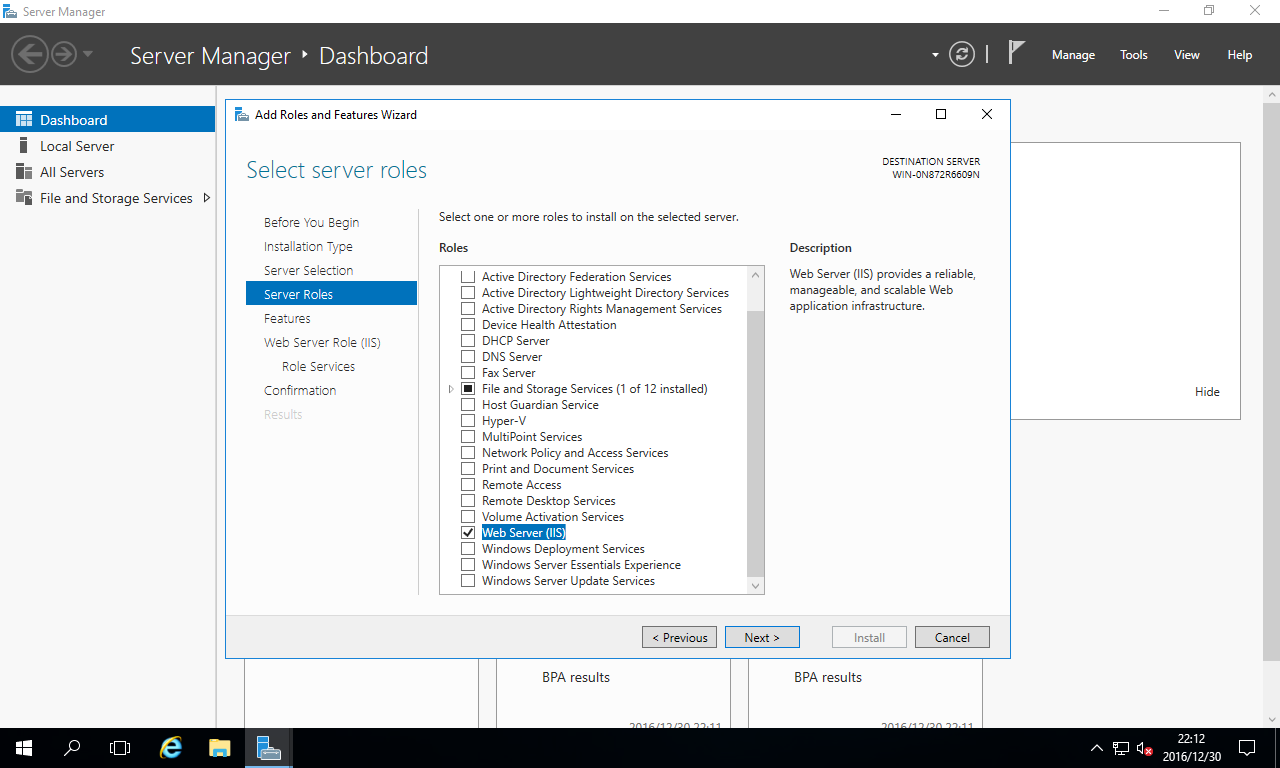The height and width of the screenshot is (768, 1280).
Task: Check Windows Server Update Services
Action: [x=468, y=581]
